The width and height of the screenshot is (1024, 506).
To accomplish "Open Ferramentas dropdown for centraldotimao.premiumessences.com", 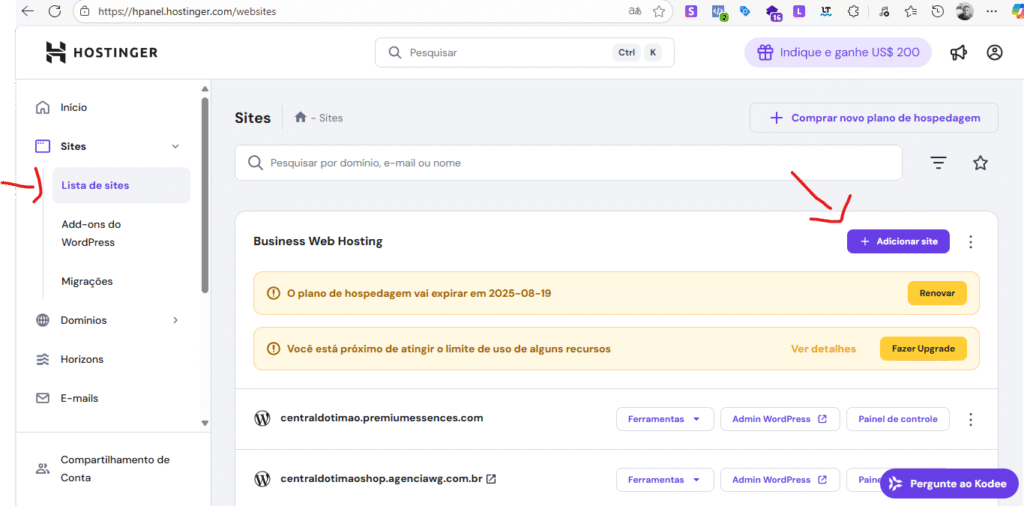I will coord(665,419).
